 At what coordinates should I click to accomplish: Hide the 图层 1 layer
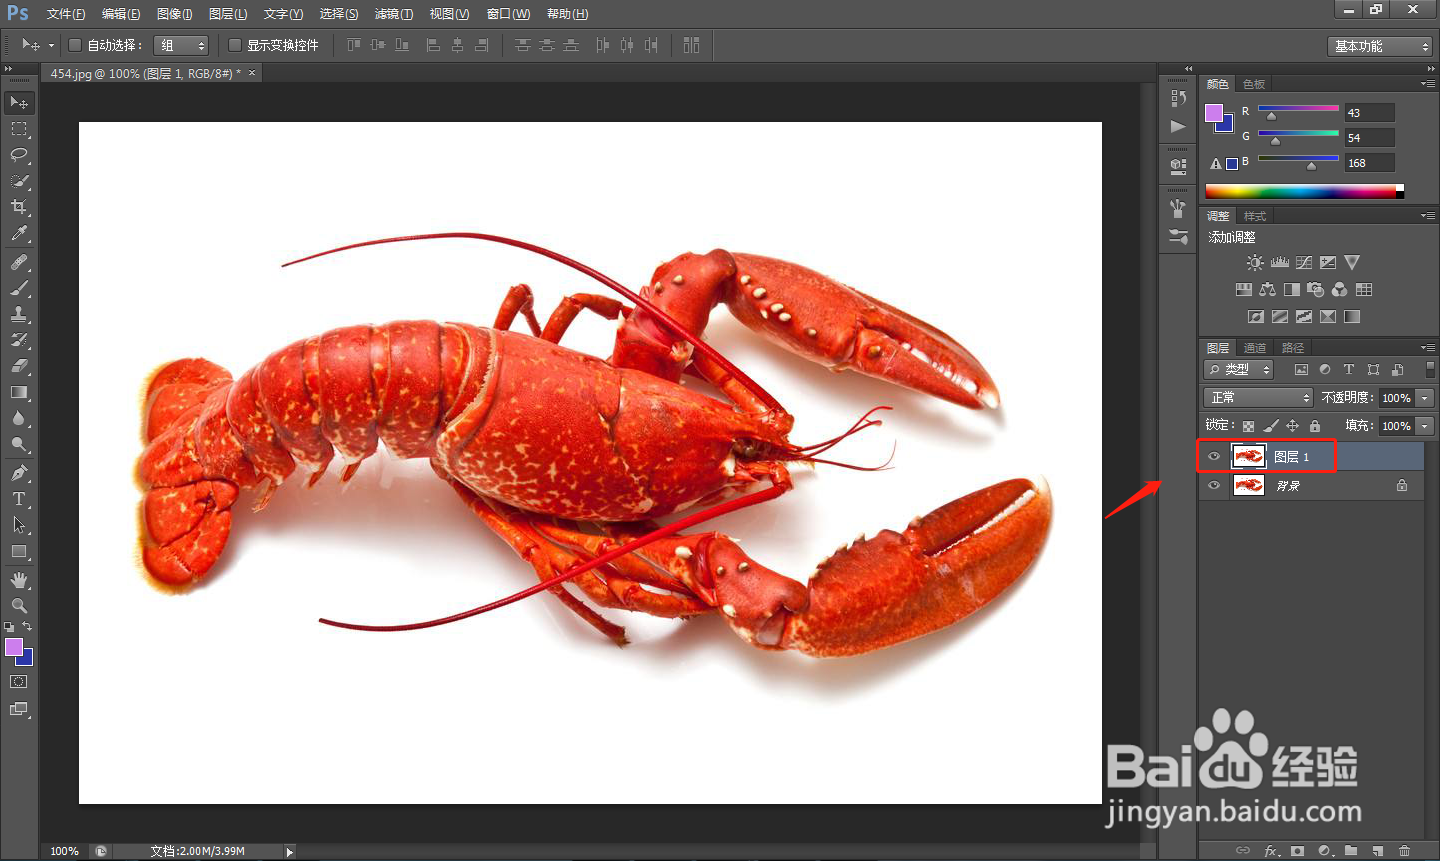[x=1214, y=457]
